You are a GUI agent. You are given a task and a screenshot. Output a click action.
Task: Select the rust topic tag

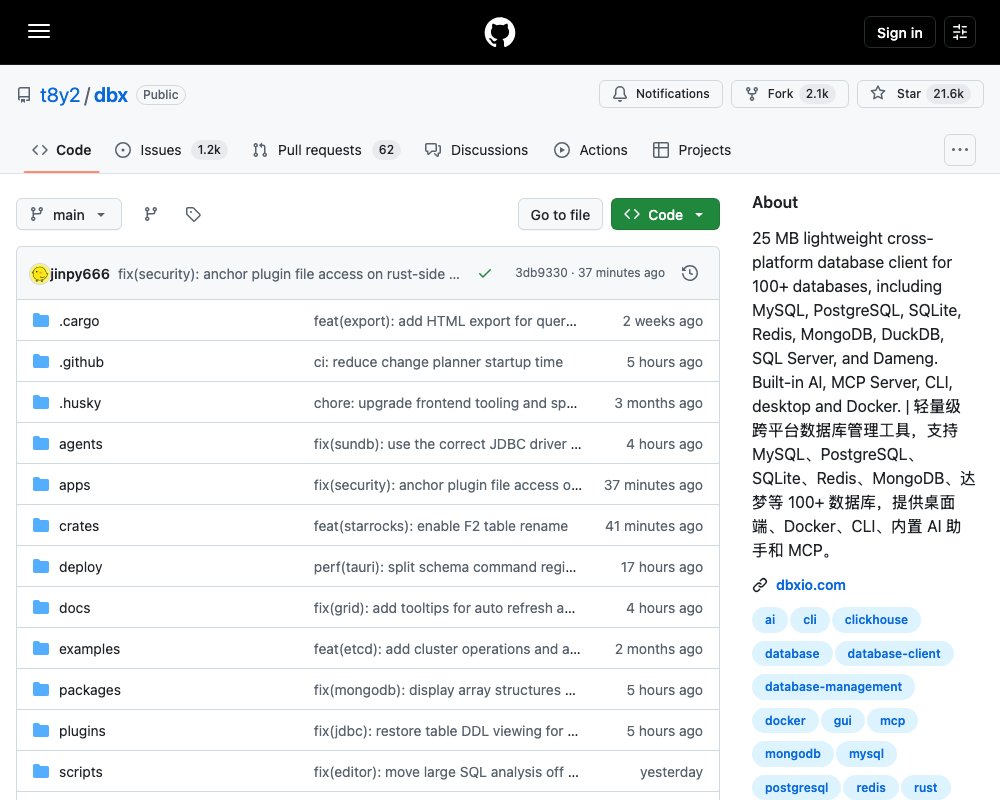[925, 787]
